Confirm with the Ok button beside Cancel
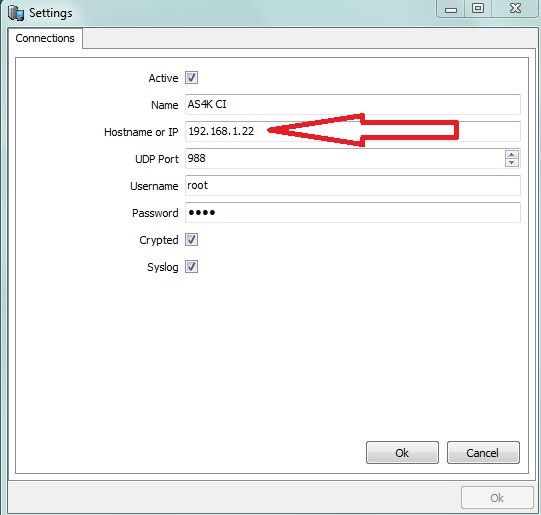This screenshot has width=541, height=515. 402,453
